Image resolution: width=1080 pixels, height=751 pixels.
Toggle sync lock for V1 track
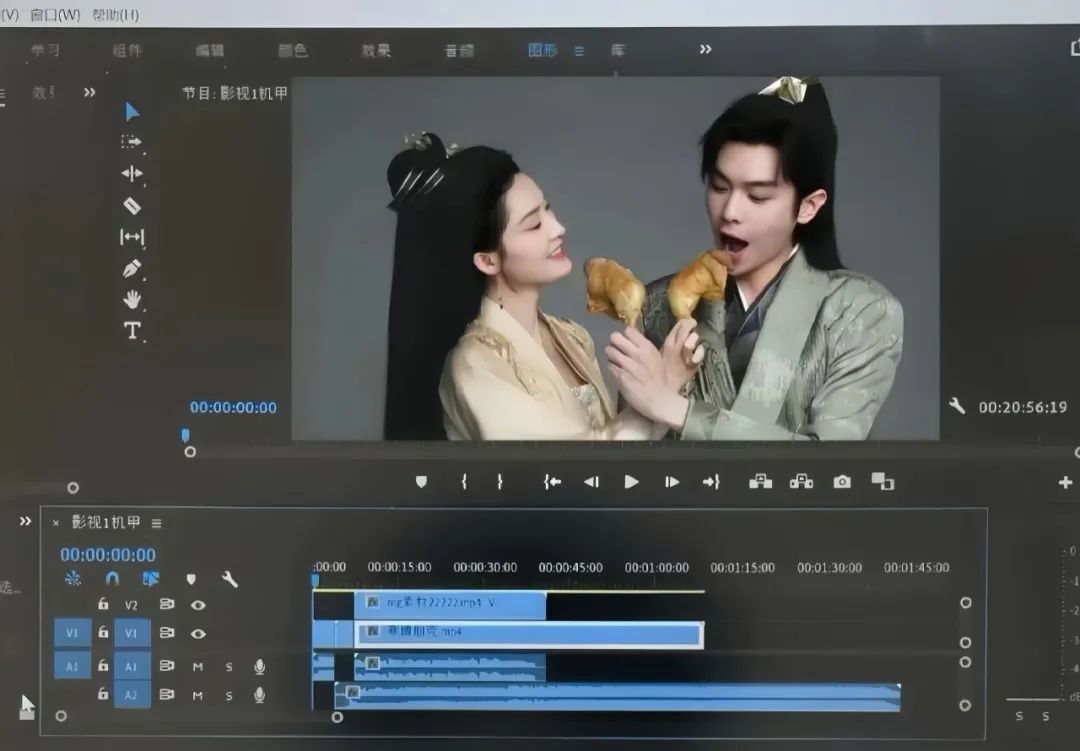167,632
